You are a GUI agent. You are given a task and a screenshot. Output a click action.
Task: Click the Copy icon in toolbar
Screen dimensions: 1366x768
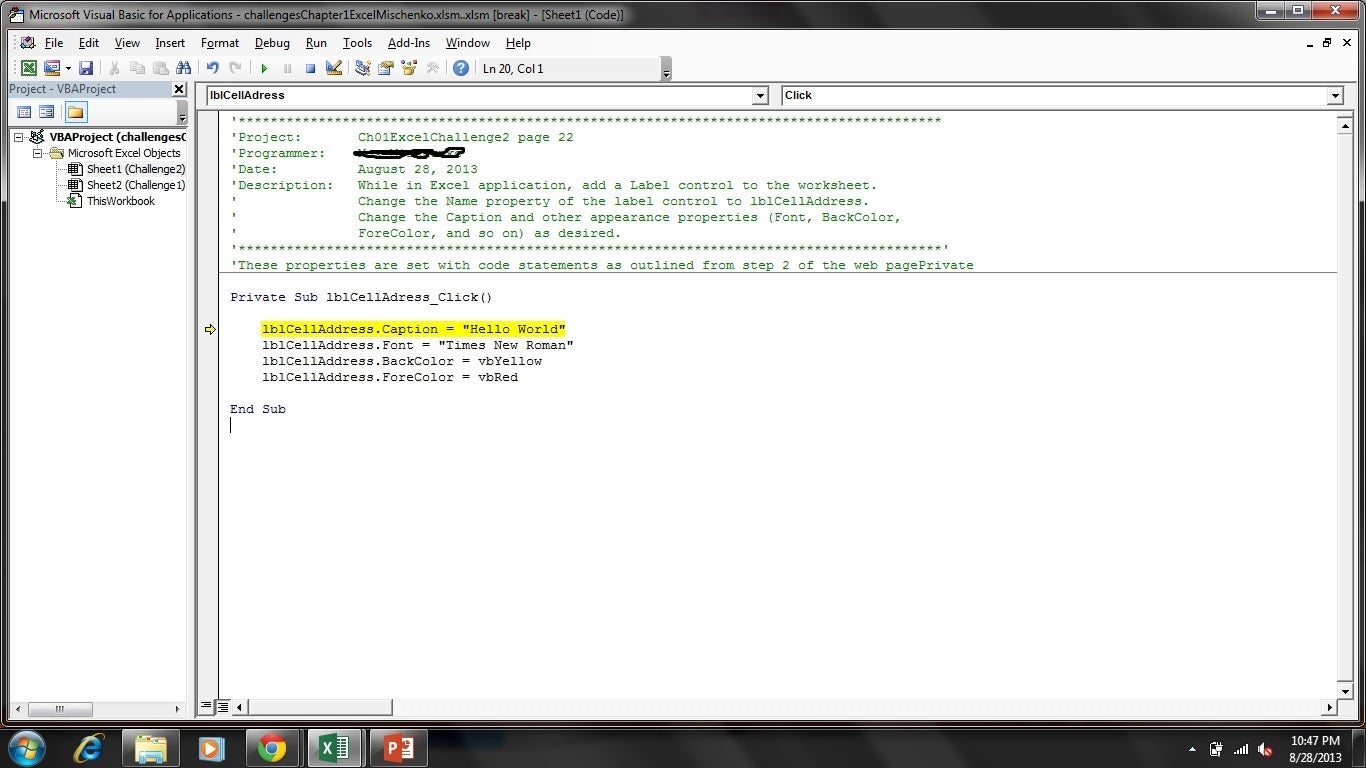pos(137,68)
